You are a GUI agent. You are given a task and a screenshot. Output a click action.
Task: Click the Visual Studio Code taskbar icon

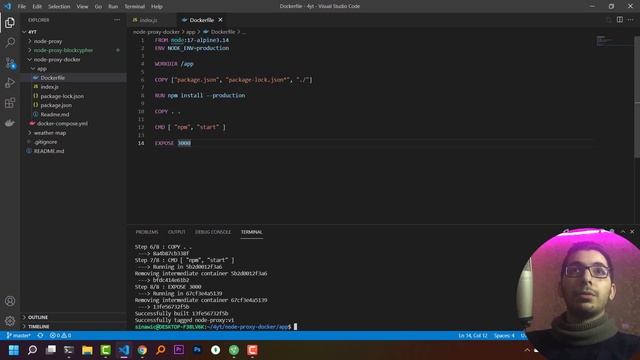[124, 350]
